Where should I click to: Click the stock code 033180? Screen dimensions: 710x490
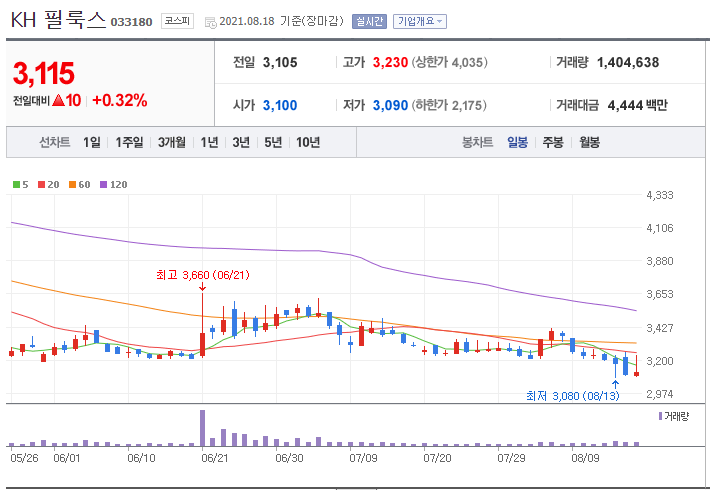[131, 22]
